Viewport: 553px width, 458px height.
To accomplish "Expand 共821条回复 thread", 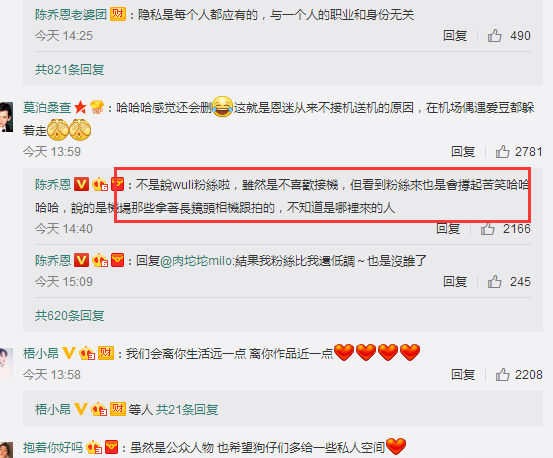I will coord(69,69).
